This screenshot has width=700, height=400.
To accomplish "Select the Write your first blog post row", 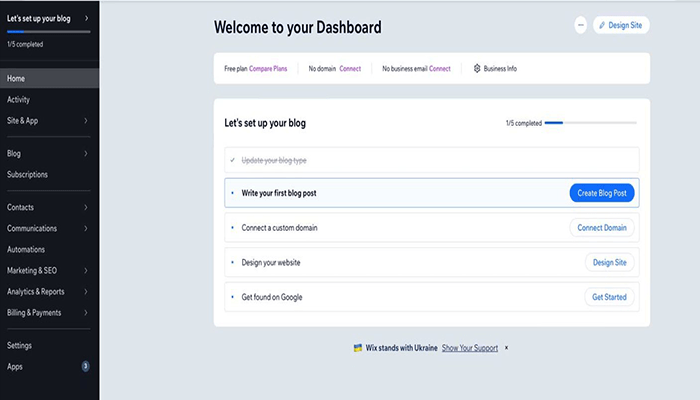I will (432, 193).
